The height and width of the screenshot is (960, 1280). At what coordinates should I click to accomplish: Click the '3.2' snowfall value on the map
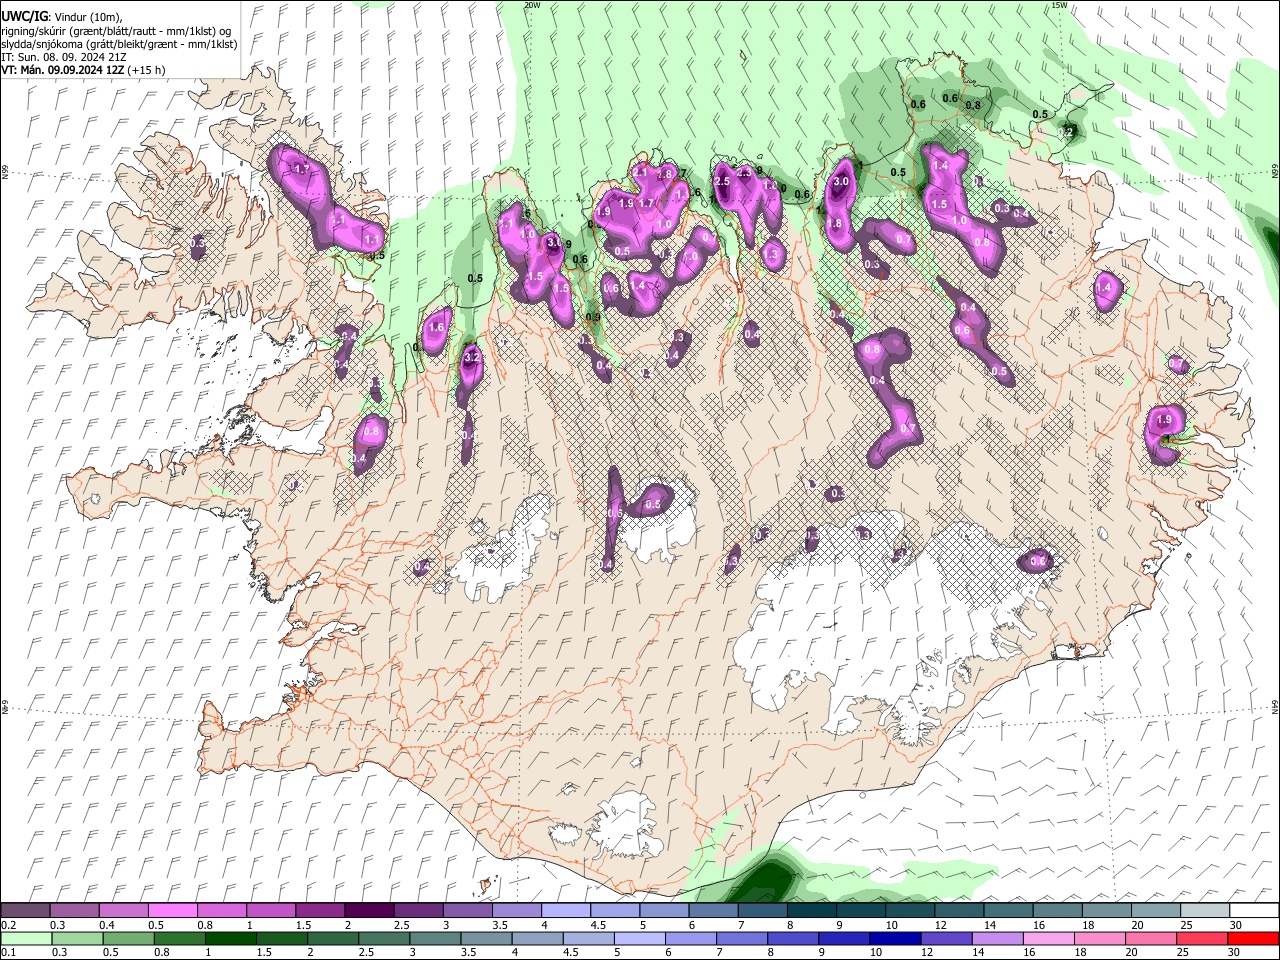click(x=474, y=357)
